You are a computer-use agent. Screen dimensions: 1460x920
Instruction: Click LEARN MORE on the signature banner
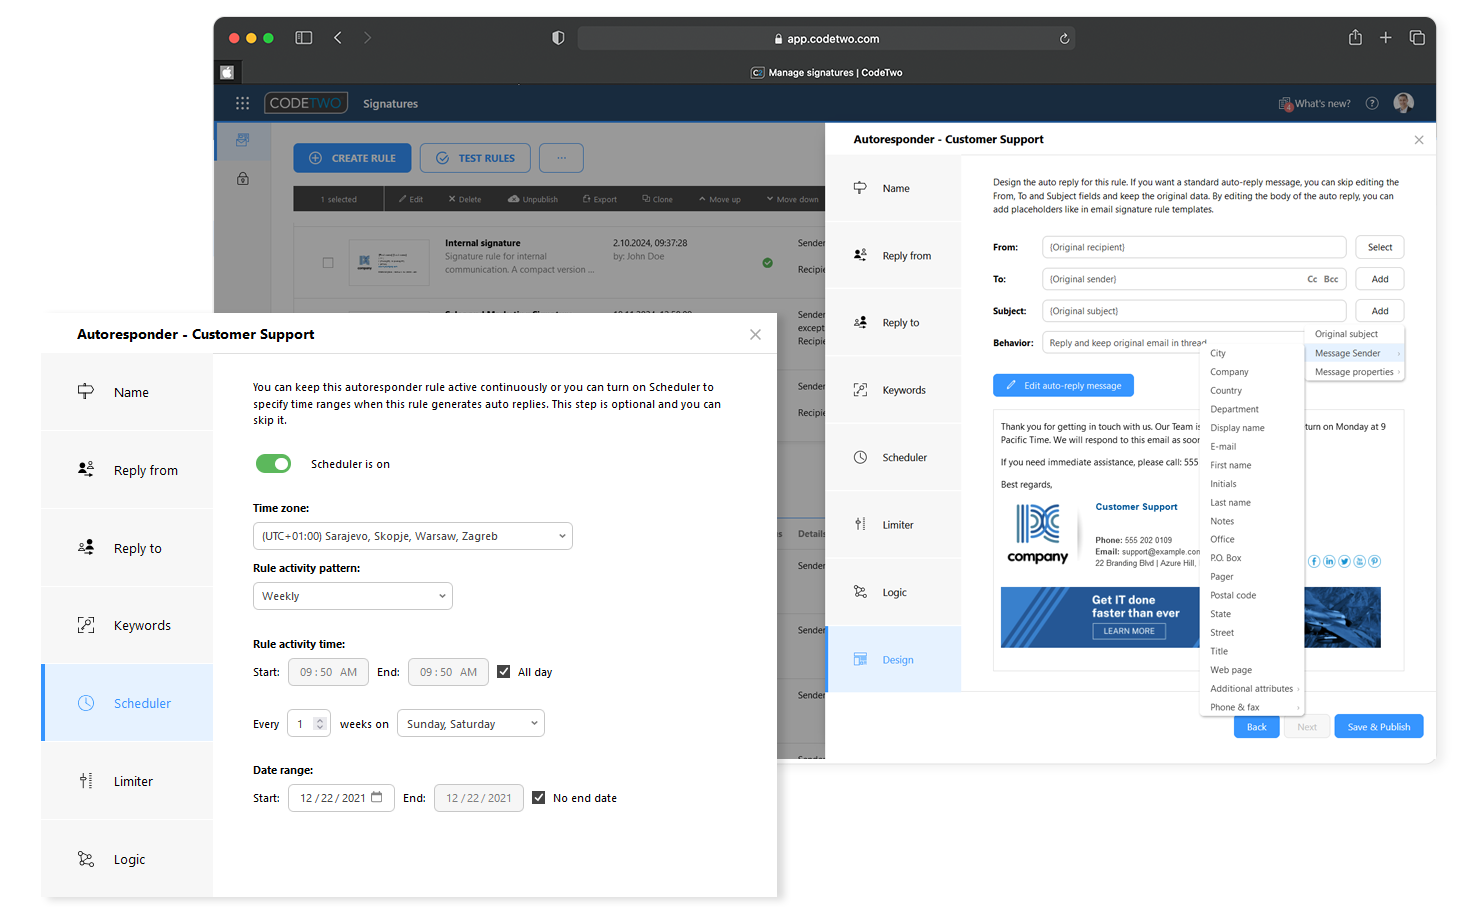click(1129, 631)
